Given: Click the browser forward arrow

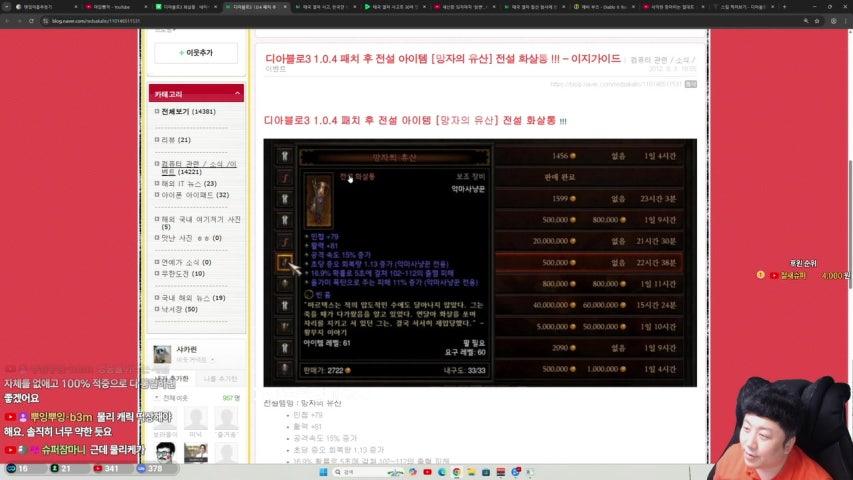Looking at the screenshot, I should (x=19, y=21).
